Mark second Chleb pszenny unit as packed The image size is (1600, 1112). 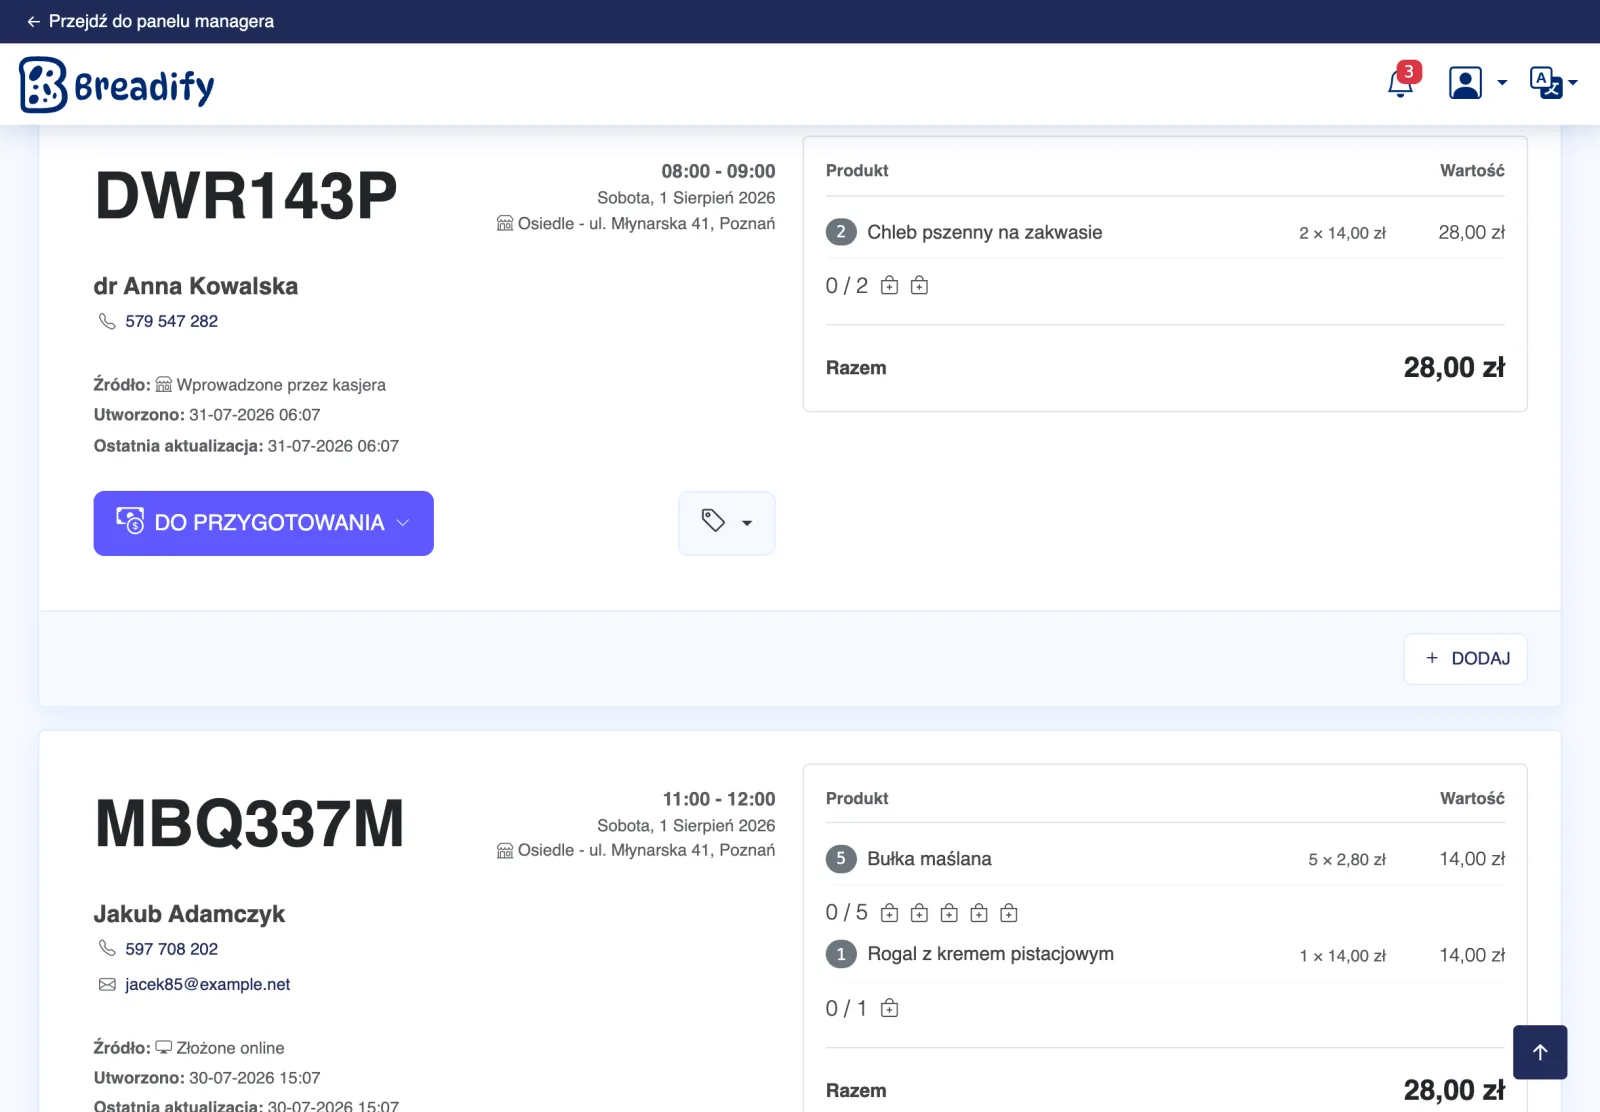pyautogui.click(x=919, y=286)
